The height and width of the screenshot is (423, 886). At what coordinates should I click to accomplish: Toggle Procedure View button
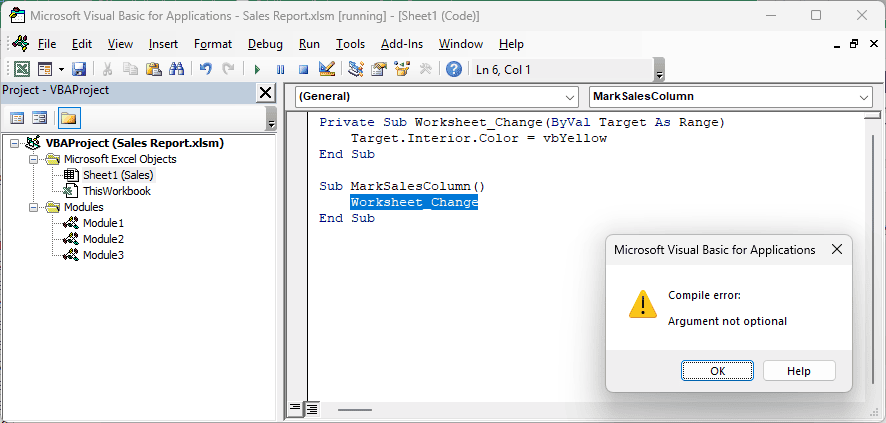click(x=295, y=408)
